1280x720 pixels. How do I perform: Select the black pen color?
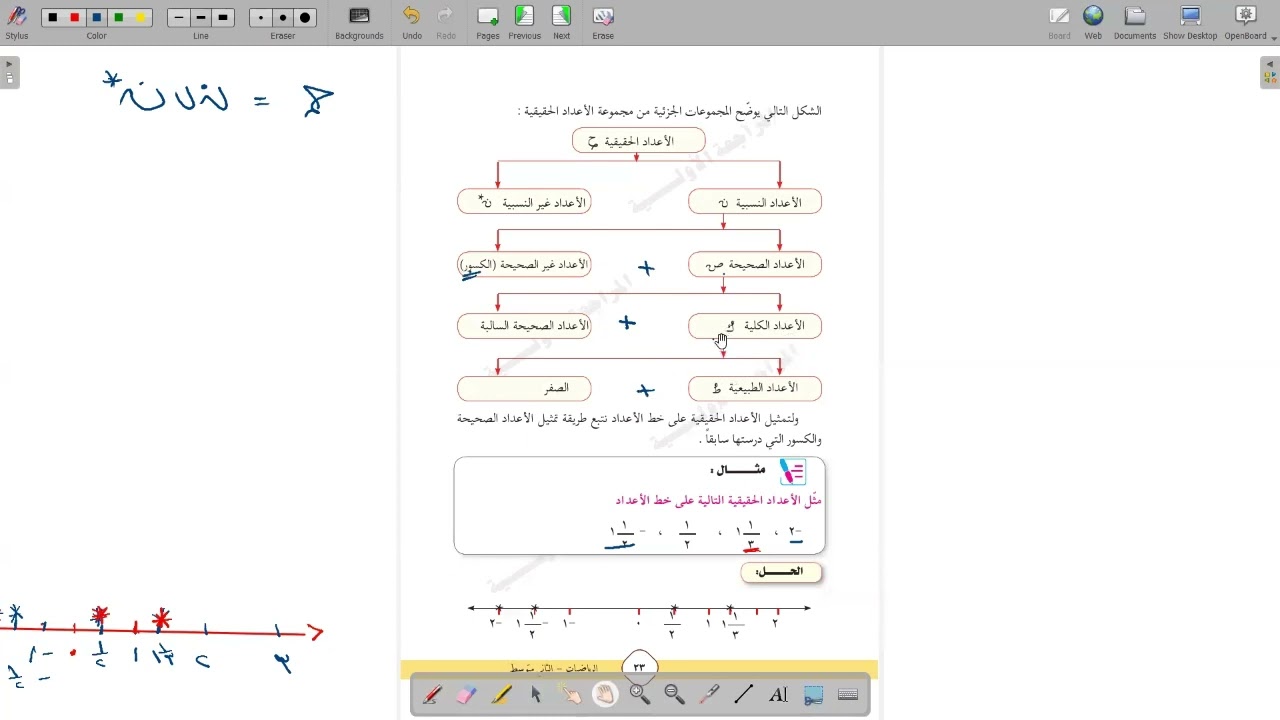point(53,17)
